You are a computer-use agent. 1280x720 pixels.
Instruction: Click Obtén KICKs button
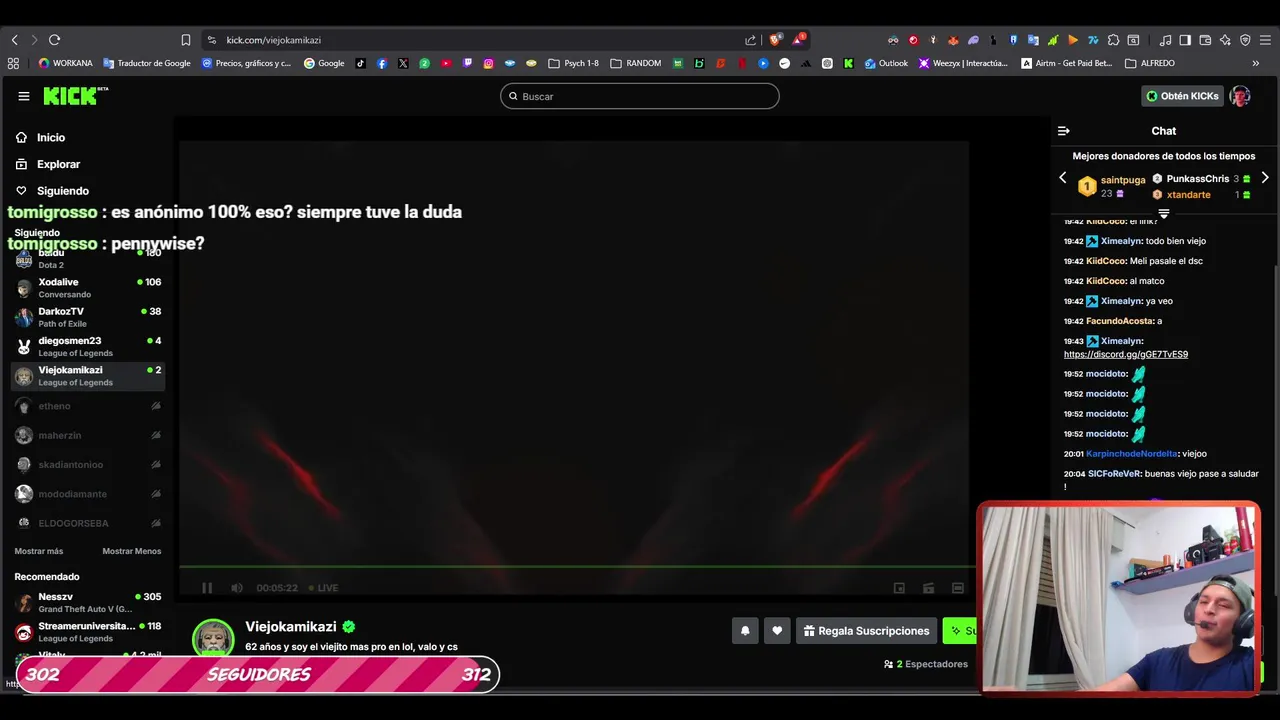[1182, 96]
